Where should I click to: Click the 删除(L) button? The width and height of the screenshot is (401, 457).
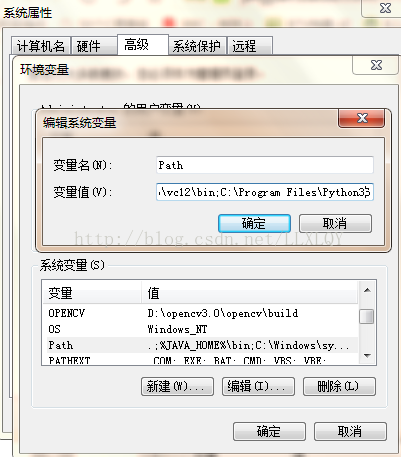pyautogui.click(x=339, y=387)
